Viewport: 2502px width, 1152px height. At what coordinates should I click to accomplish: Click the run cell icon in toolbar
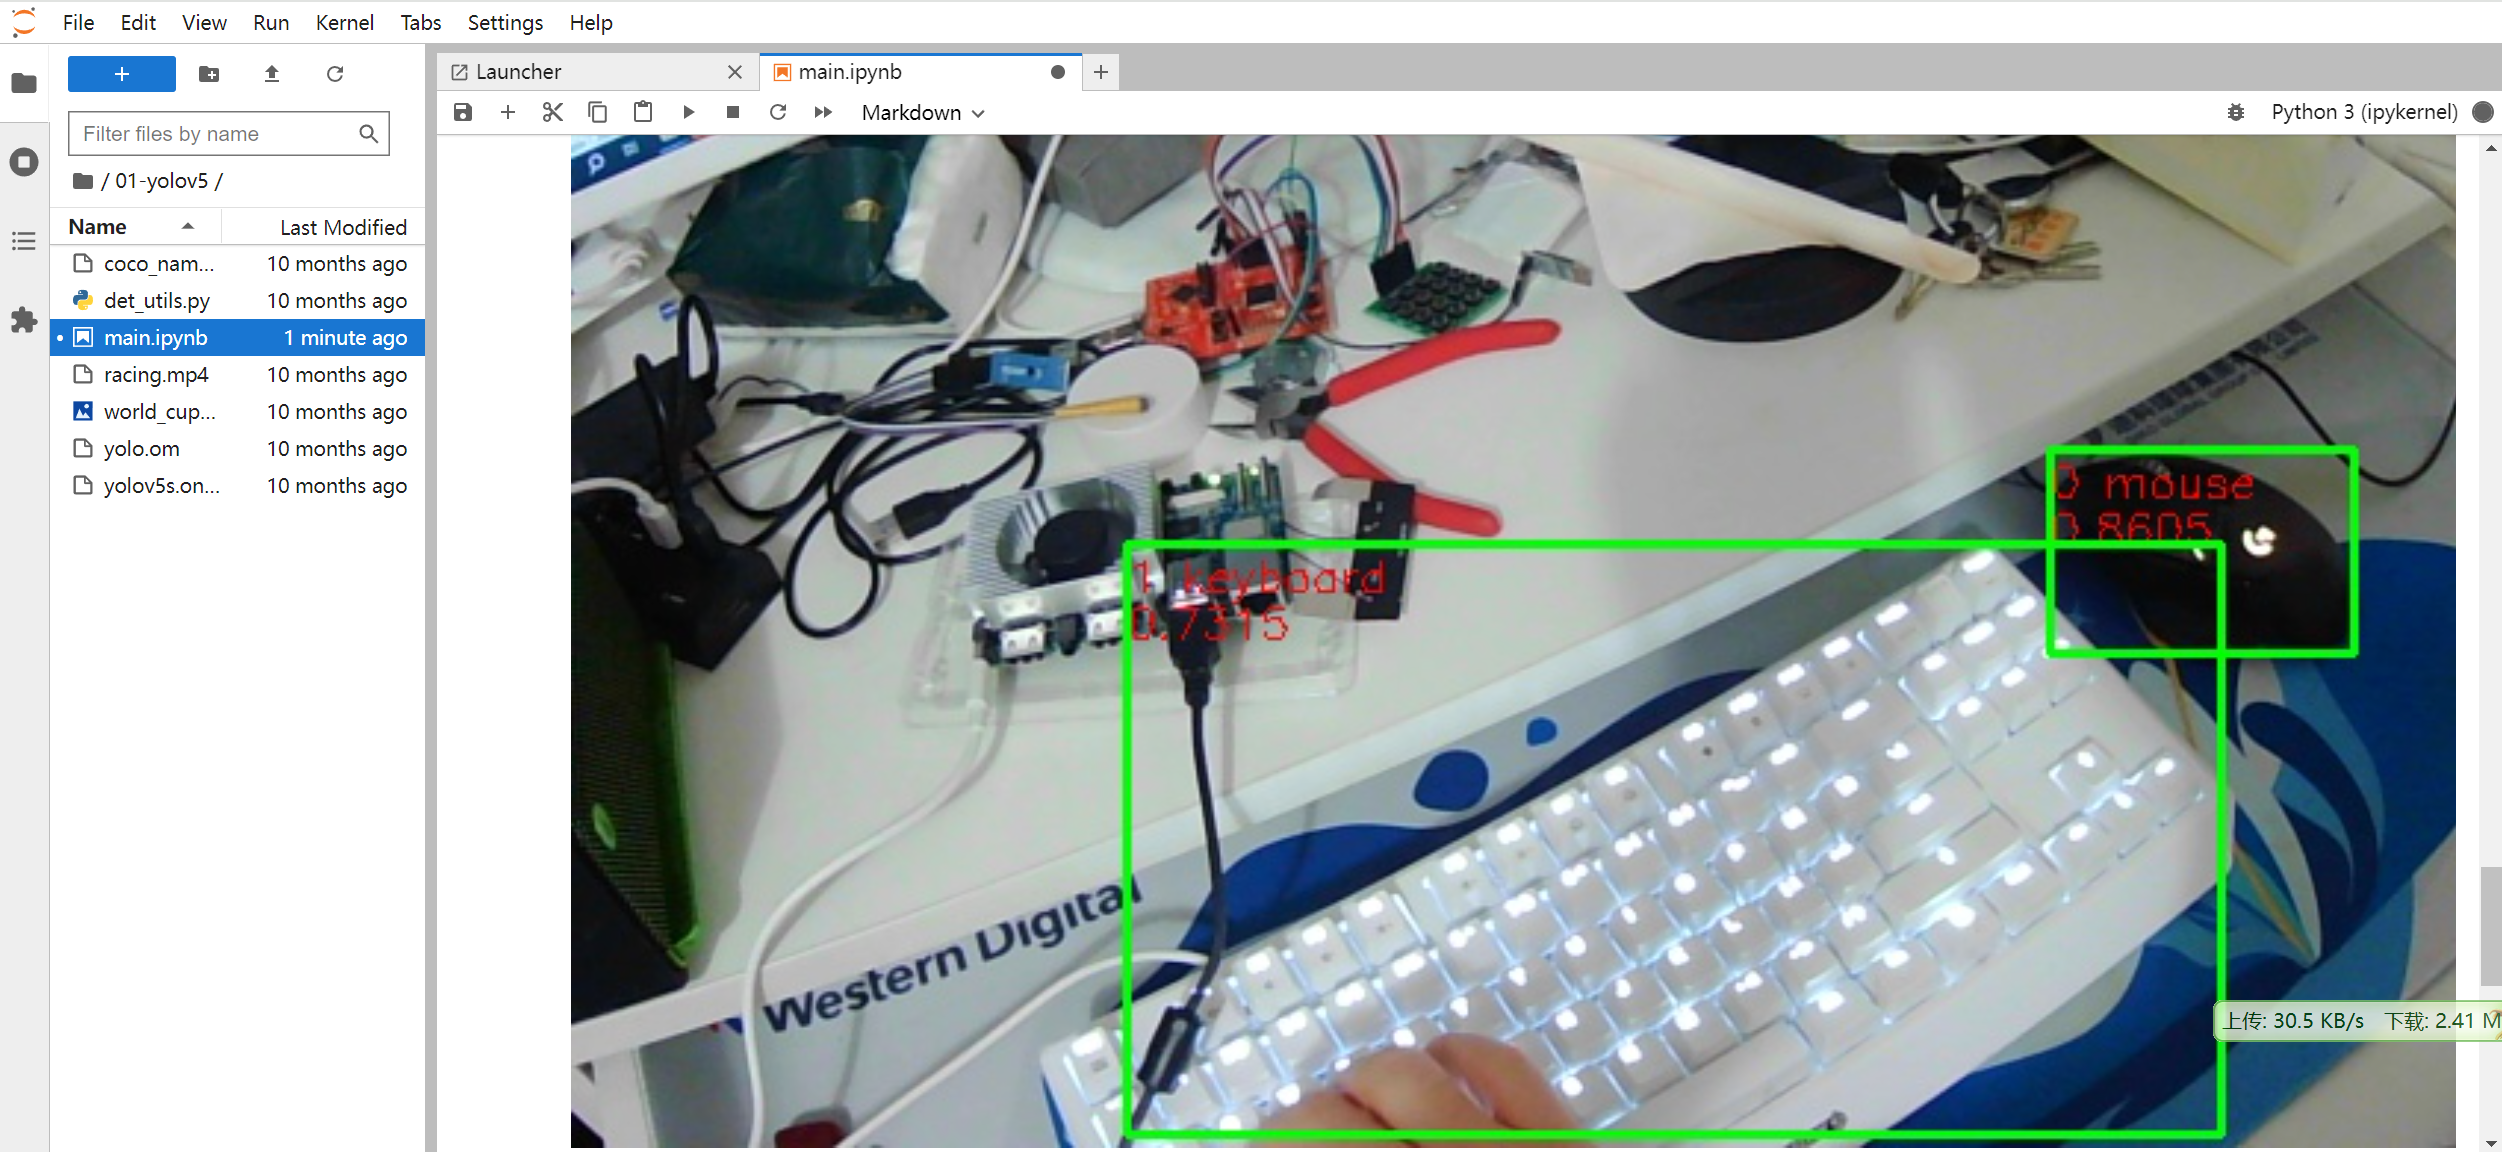coord(688,113)
